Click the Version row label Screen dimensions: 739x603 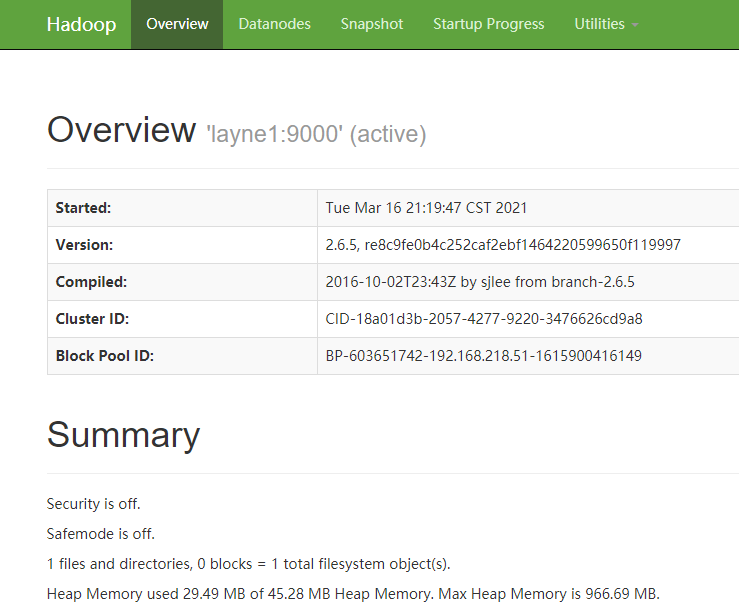point(84,245)
